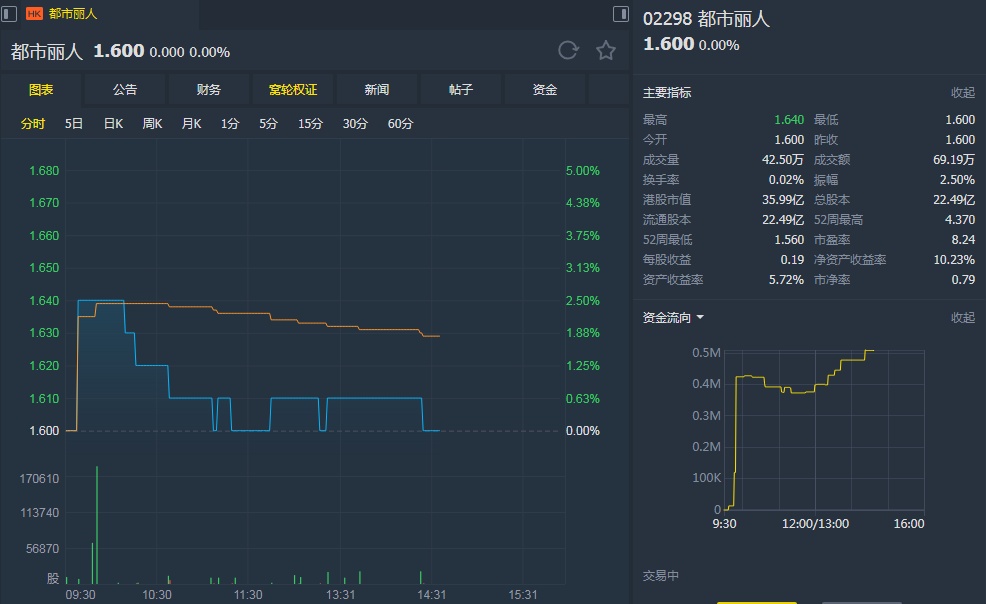Viewport: 986px width, 604px height.
Task: Switch to the 帖子 tab
Action: (460, 90)
